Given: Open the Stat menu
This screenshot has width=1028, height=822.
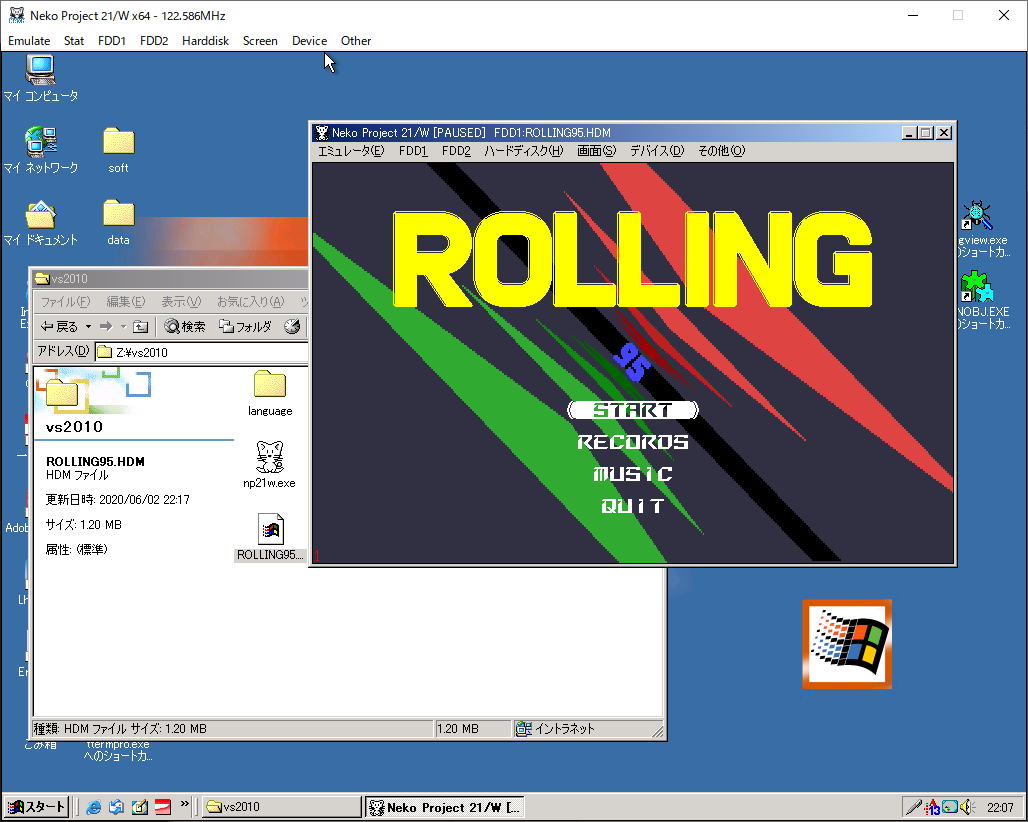Looking at the screenshot, I should (74, 41).
